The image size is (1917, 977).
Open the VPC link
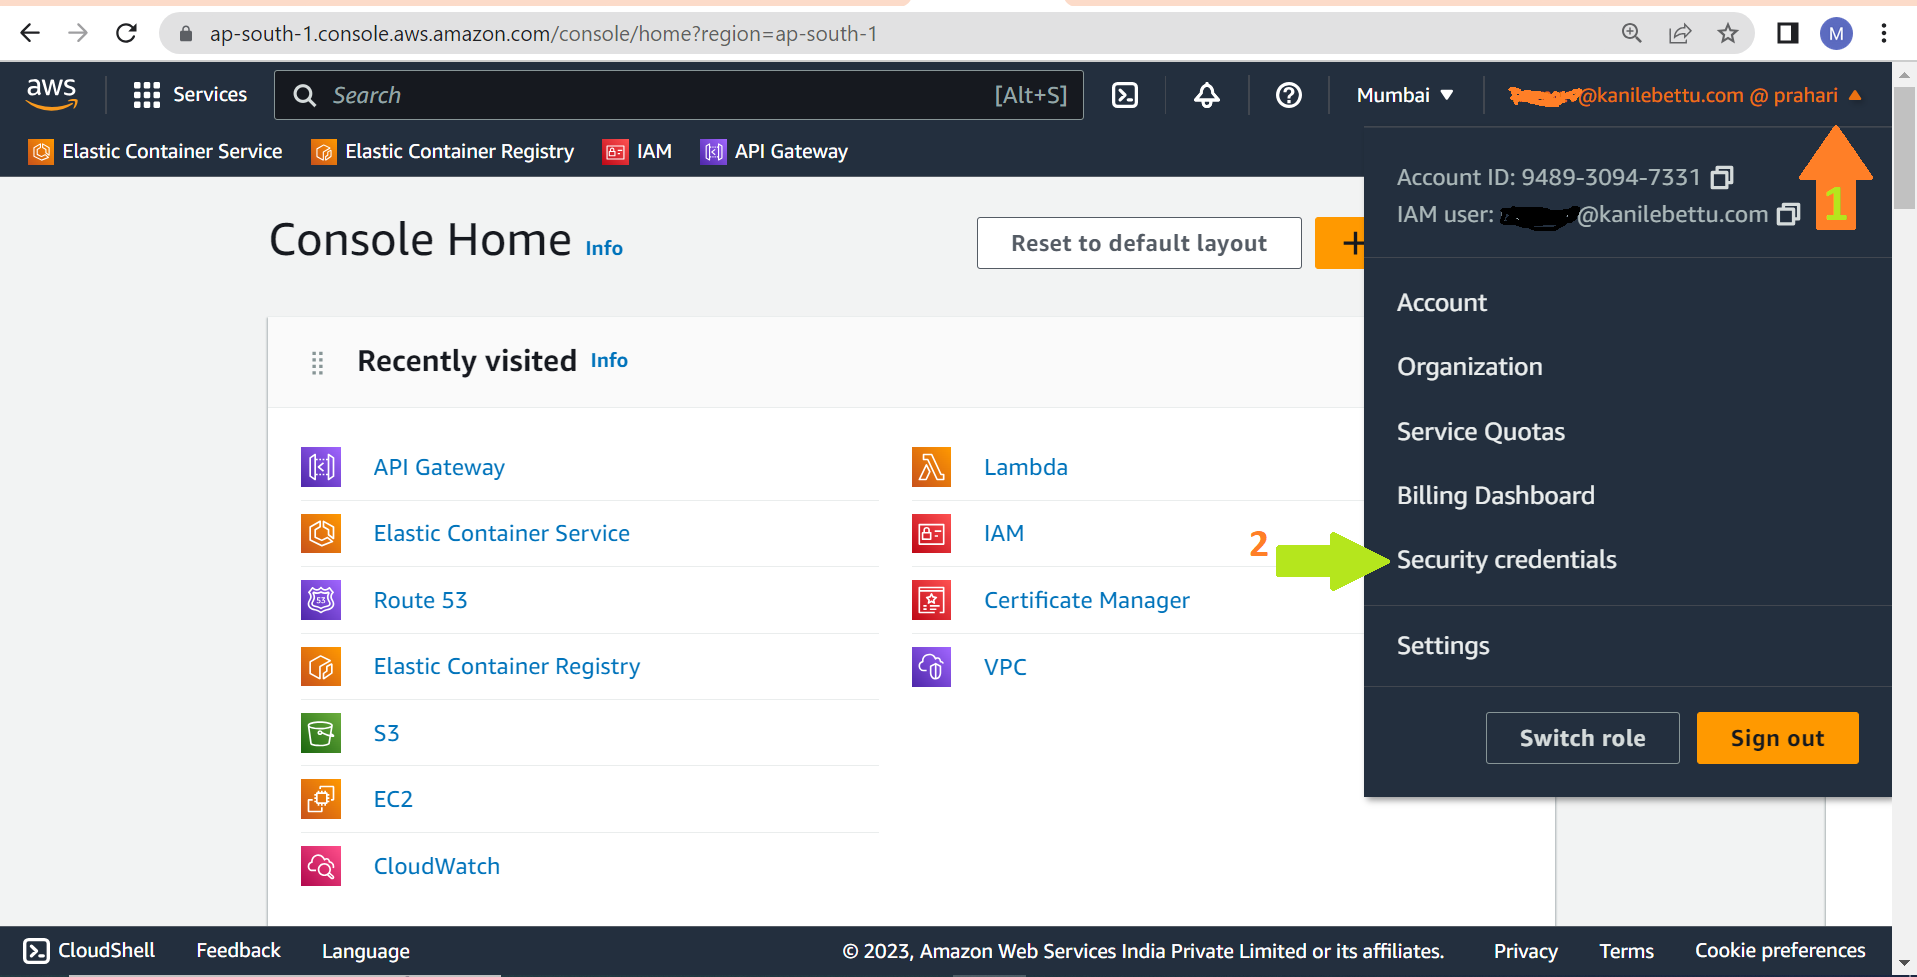pyautogui.click(x=1005, y=667)
